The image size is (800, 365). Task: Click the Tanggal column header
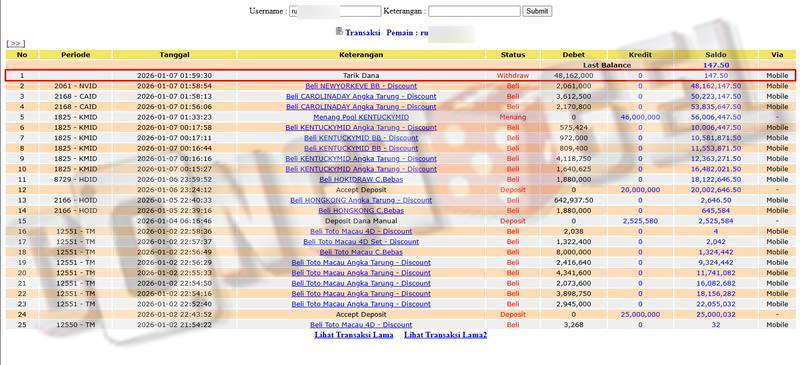pyautogui.click(x=174, y=55)
